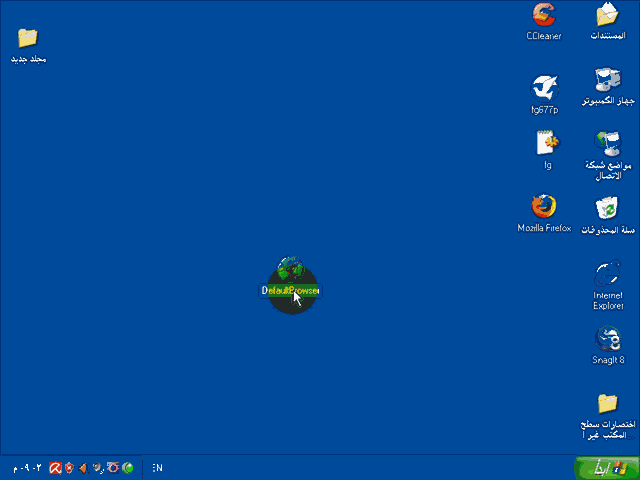This screenshot has height=480, width=640.
Task: Click the Avira red umbrella tray icon
Action: point(56,468)
